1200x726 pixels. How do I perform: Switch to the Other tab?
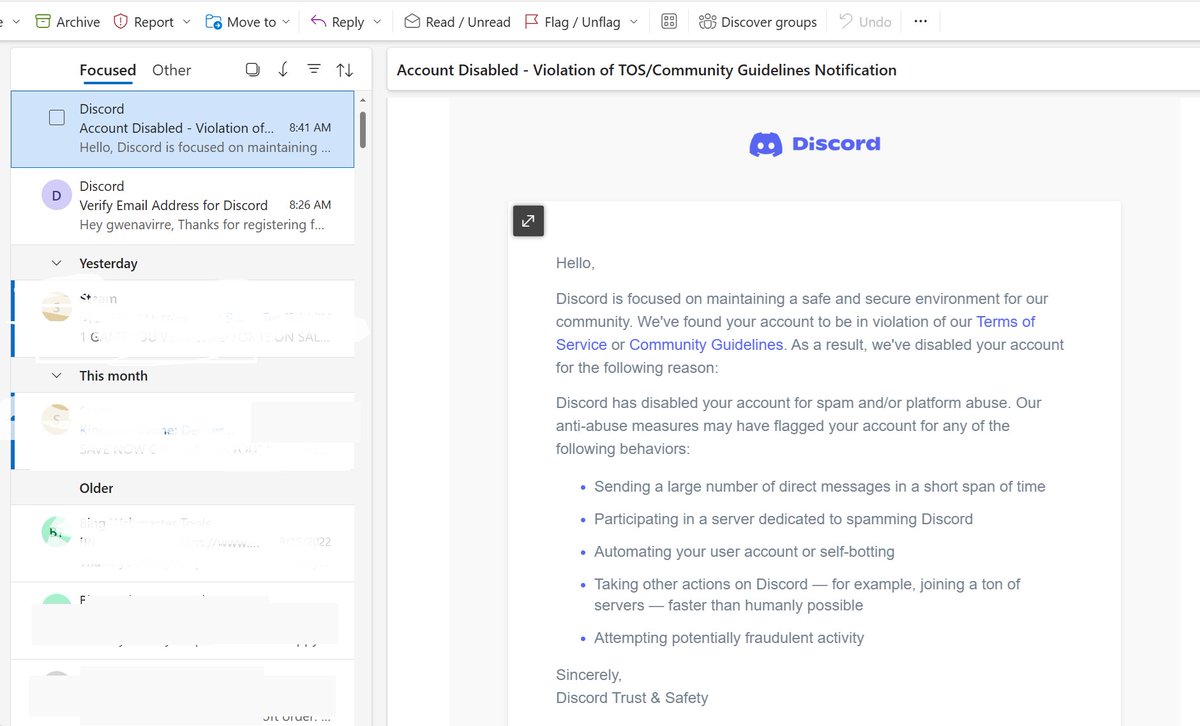tap(171, 70)
